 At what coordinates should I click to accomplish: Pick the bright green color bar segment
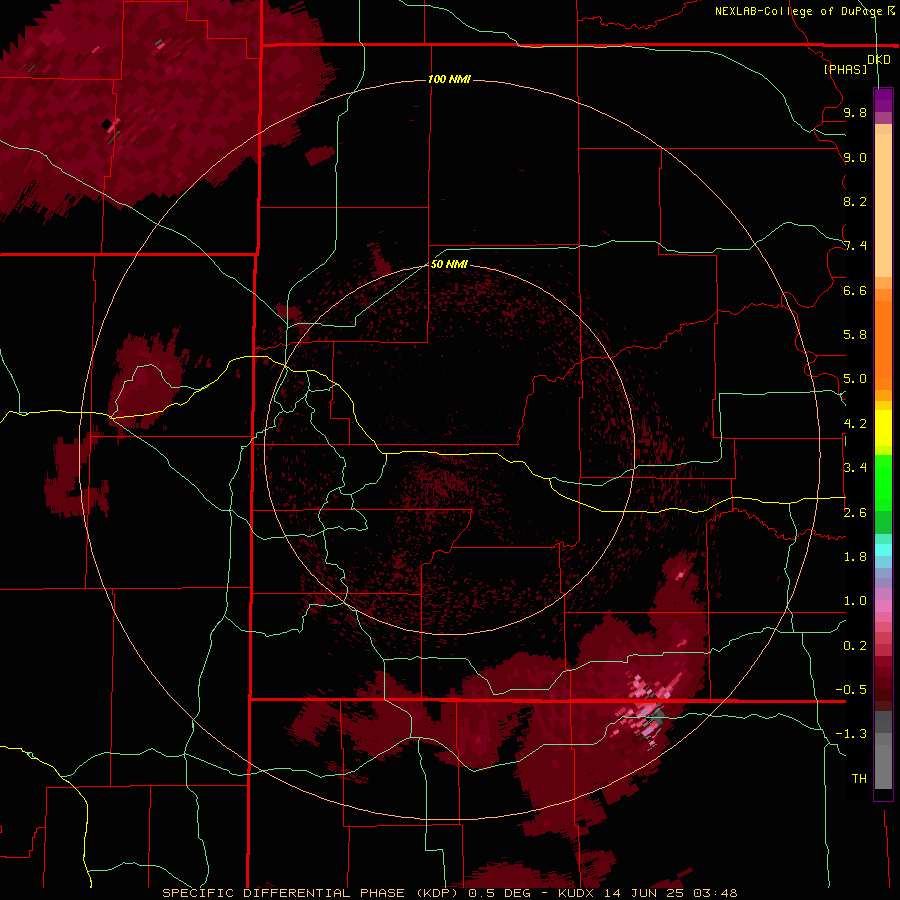883,482
